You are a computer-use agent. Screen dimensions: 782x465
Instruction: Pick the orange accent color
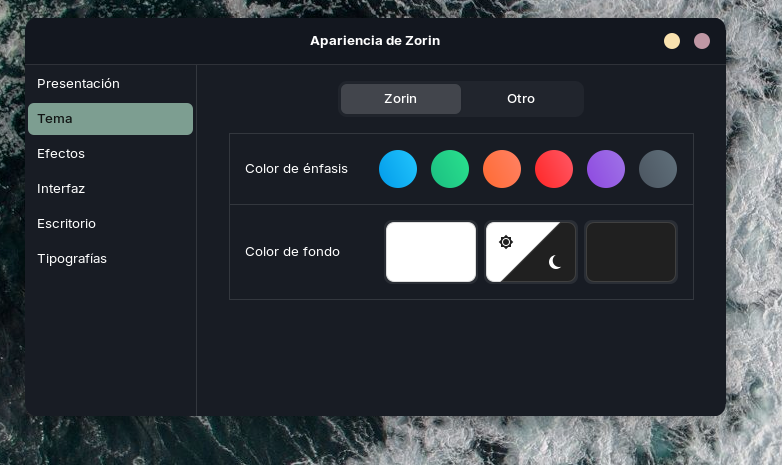click(x=502, y=169)
